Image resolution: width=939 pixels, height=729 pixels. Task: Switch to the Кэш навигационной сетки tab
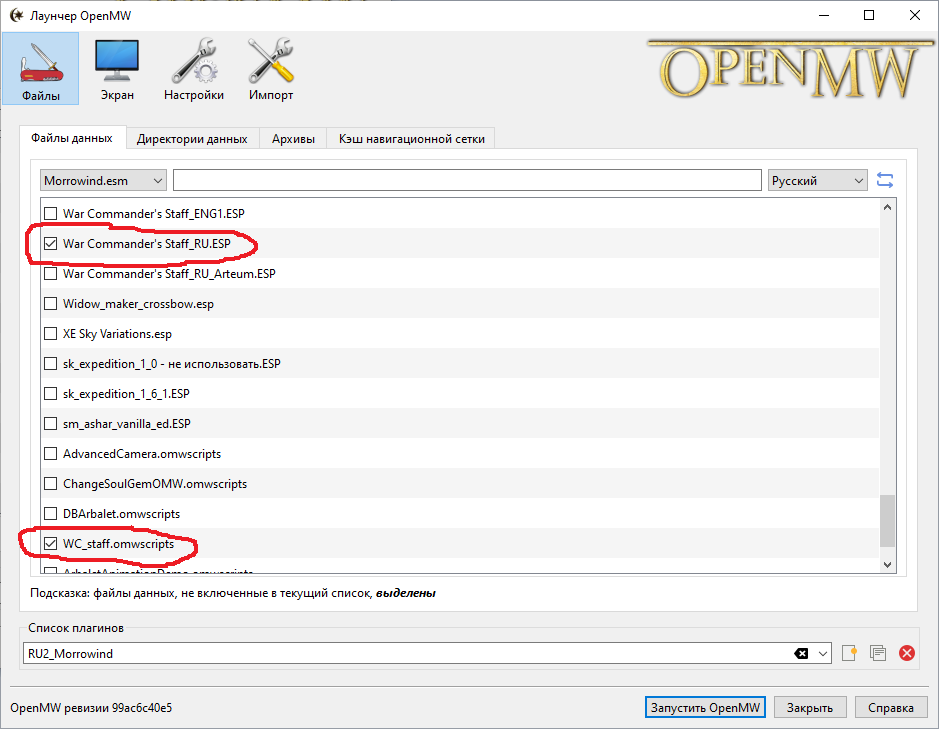[411, 138]
